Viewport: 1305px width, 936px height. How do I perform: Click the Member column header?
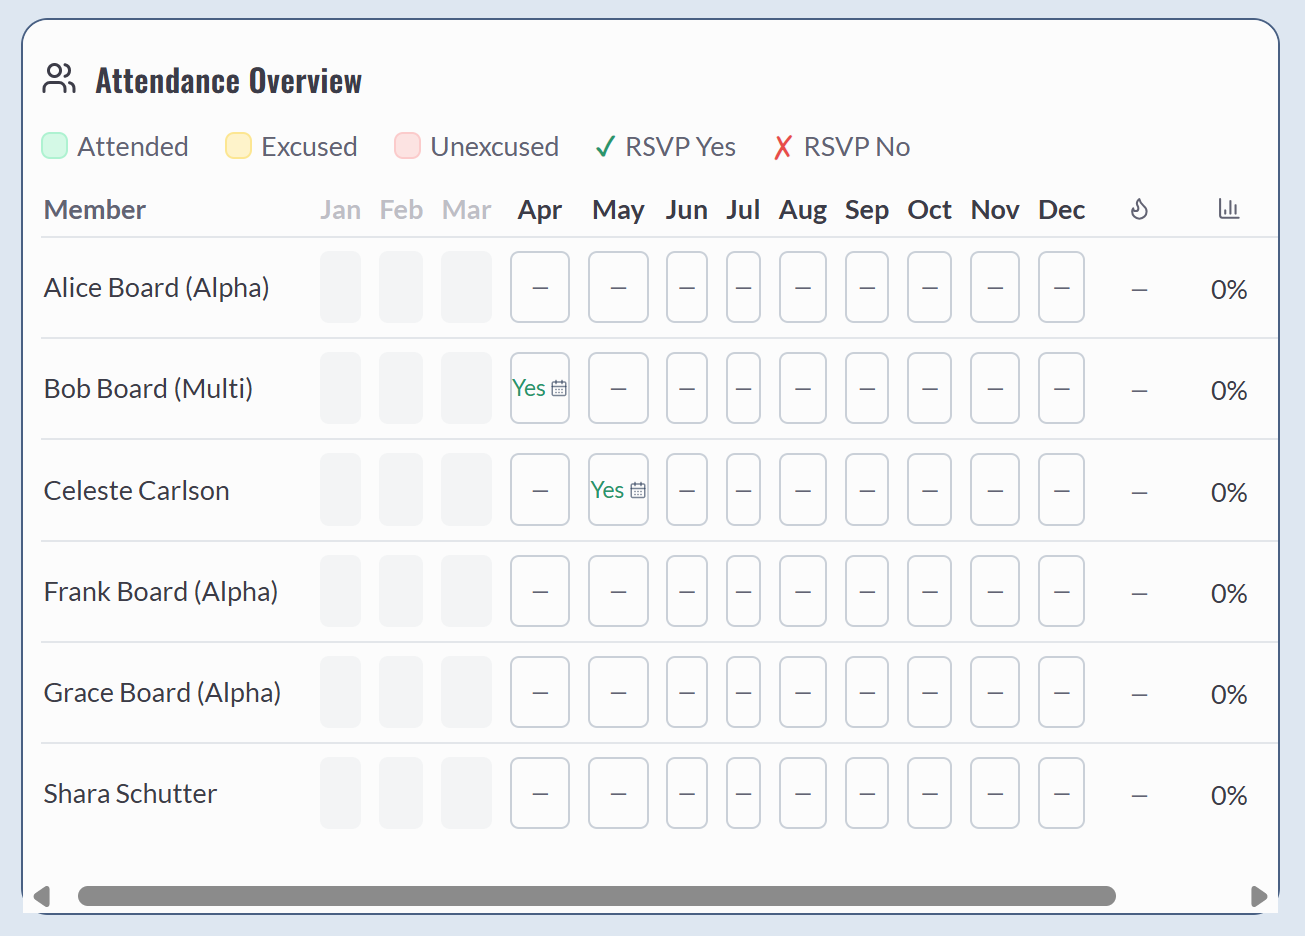tap(95, 210)
